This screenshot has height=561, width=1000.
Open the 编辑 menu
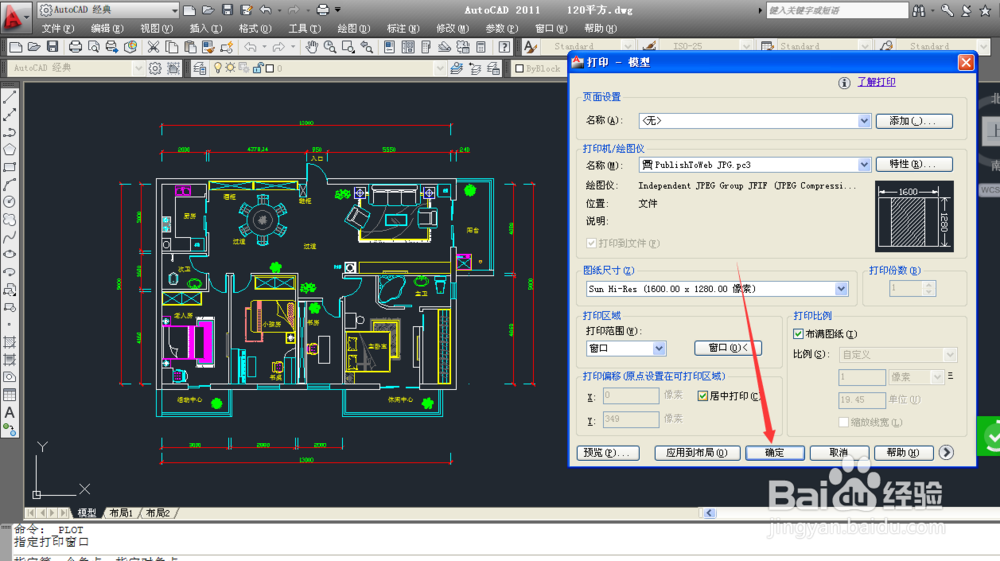click(107, 29)
